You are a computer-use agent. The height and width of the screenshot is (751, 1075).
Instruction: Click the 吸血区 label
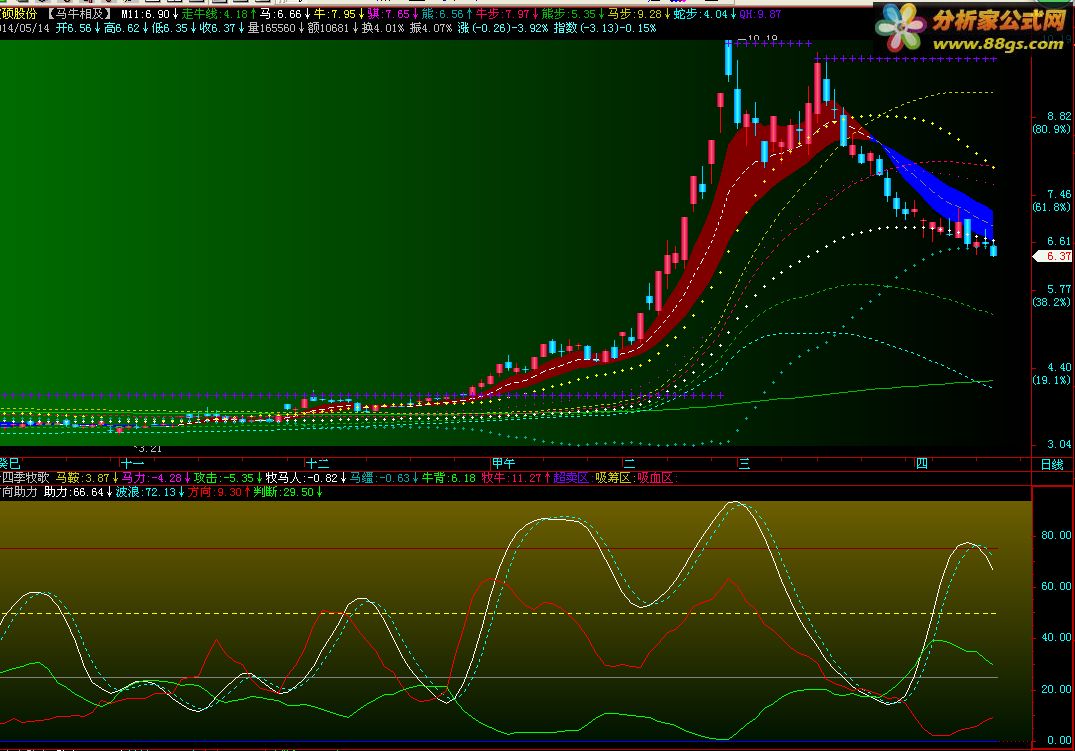[x=654, y=478]
